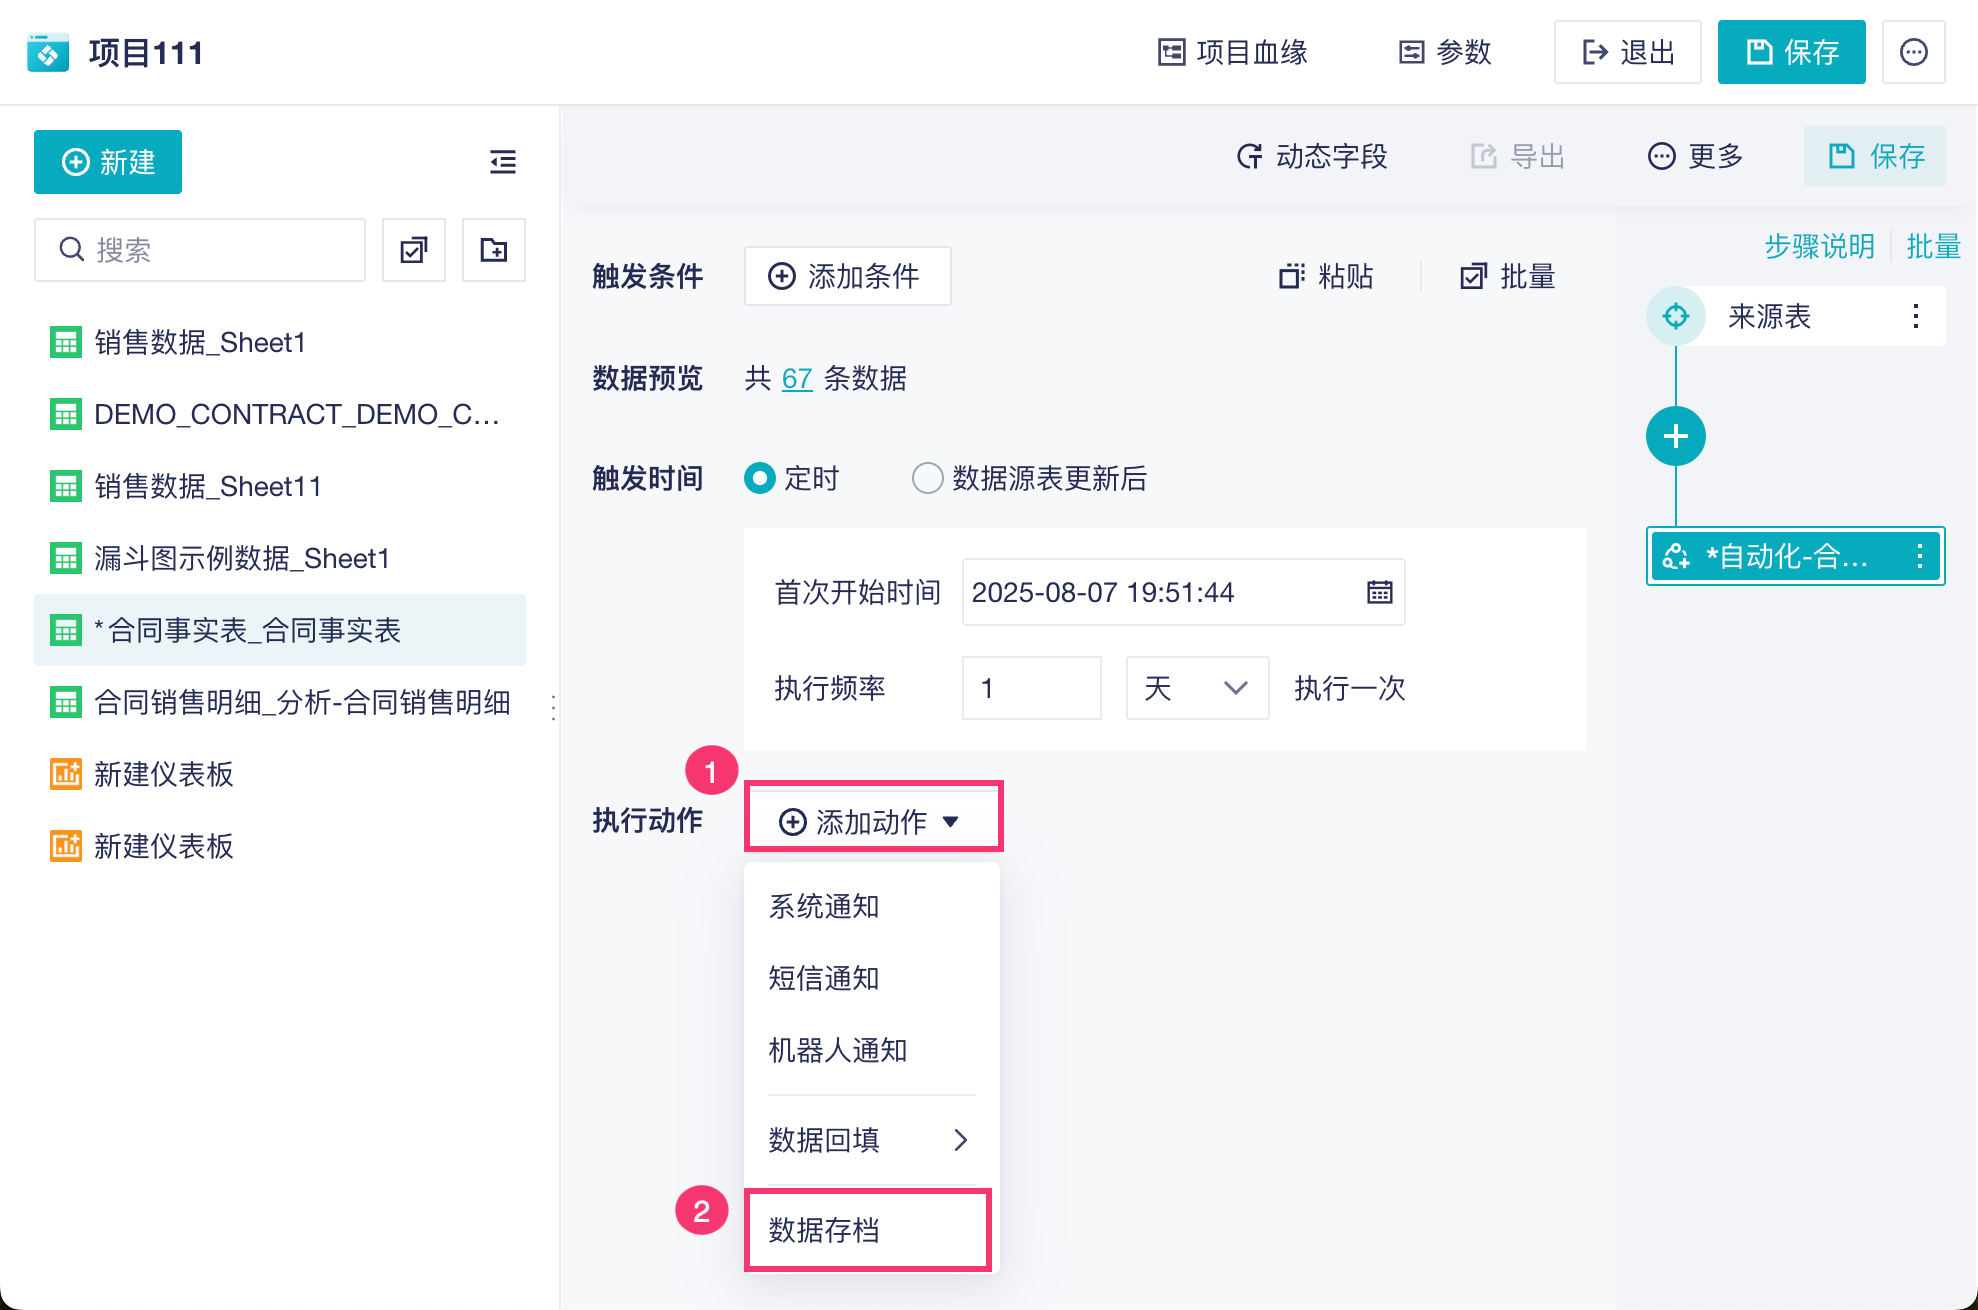Choose 数据存档 from the action menu
The height and width of the screenshot is (1310, 1978).
[824, 1230]
